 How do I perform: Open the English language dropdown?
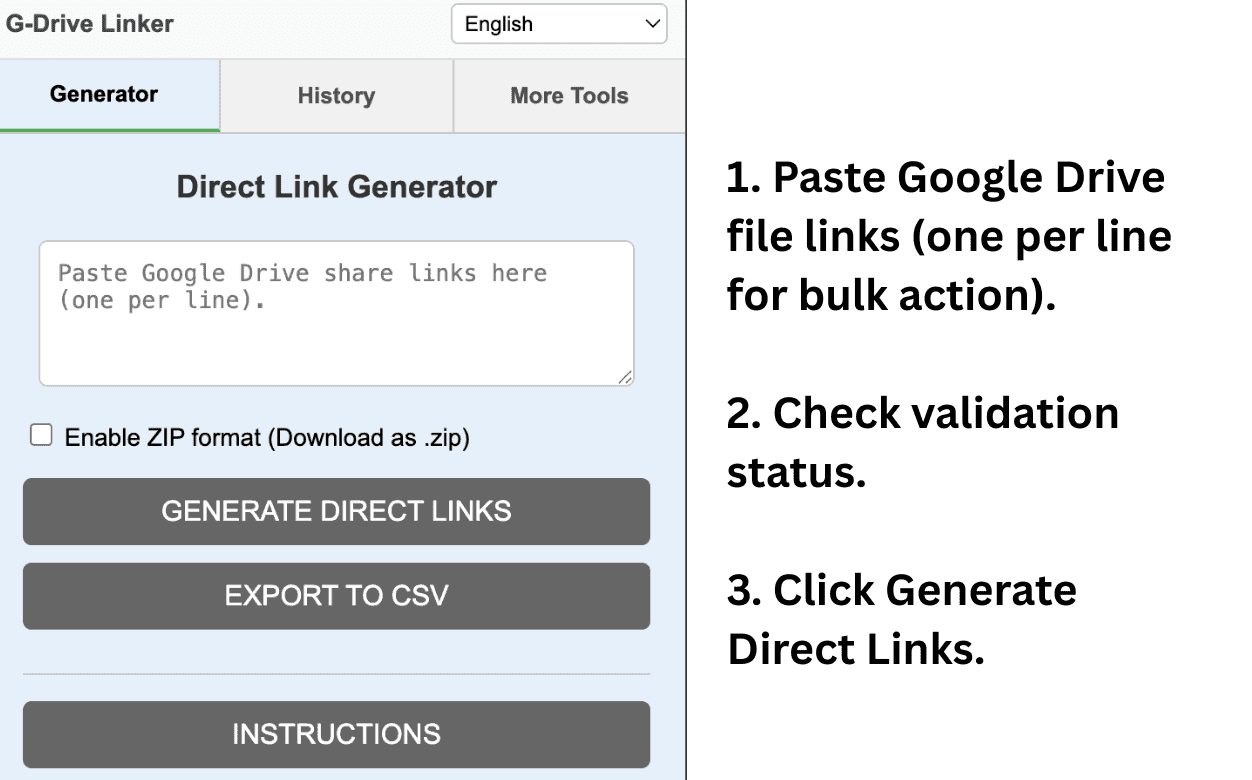pyautogui.click(x=558, y=25)
